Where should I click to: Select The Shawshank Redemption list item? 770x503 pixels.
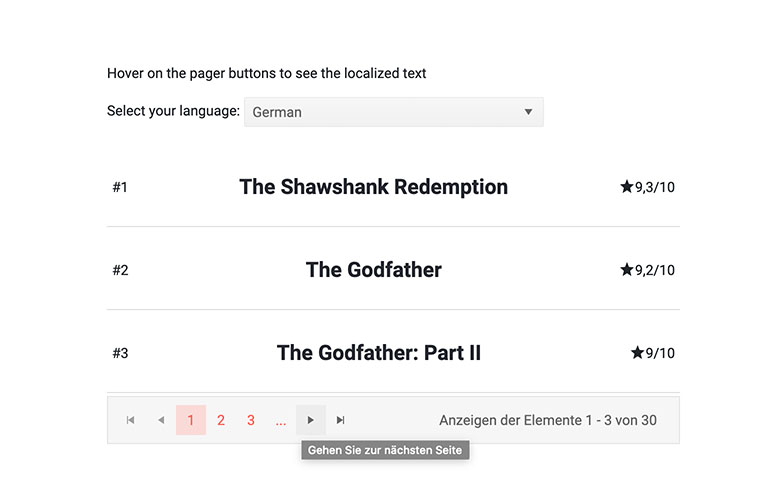coord(373,187)
